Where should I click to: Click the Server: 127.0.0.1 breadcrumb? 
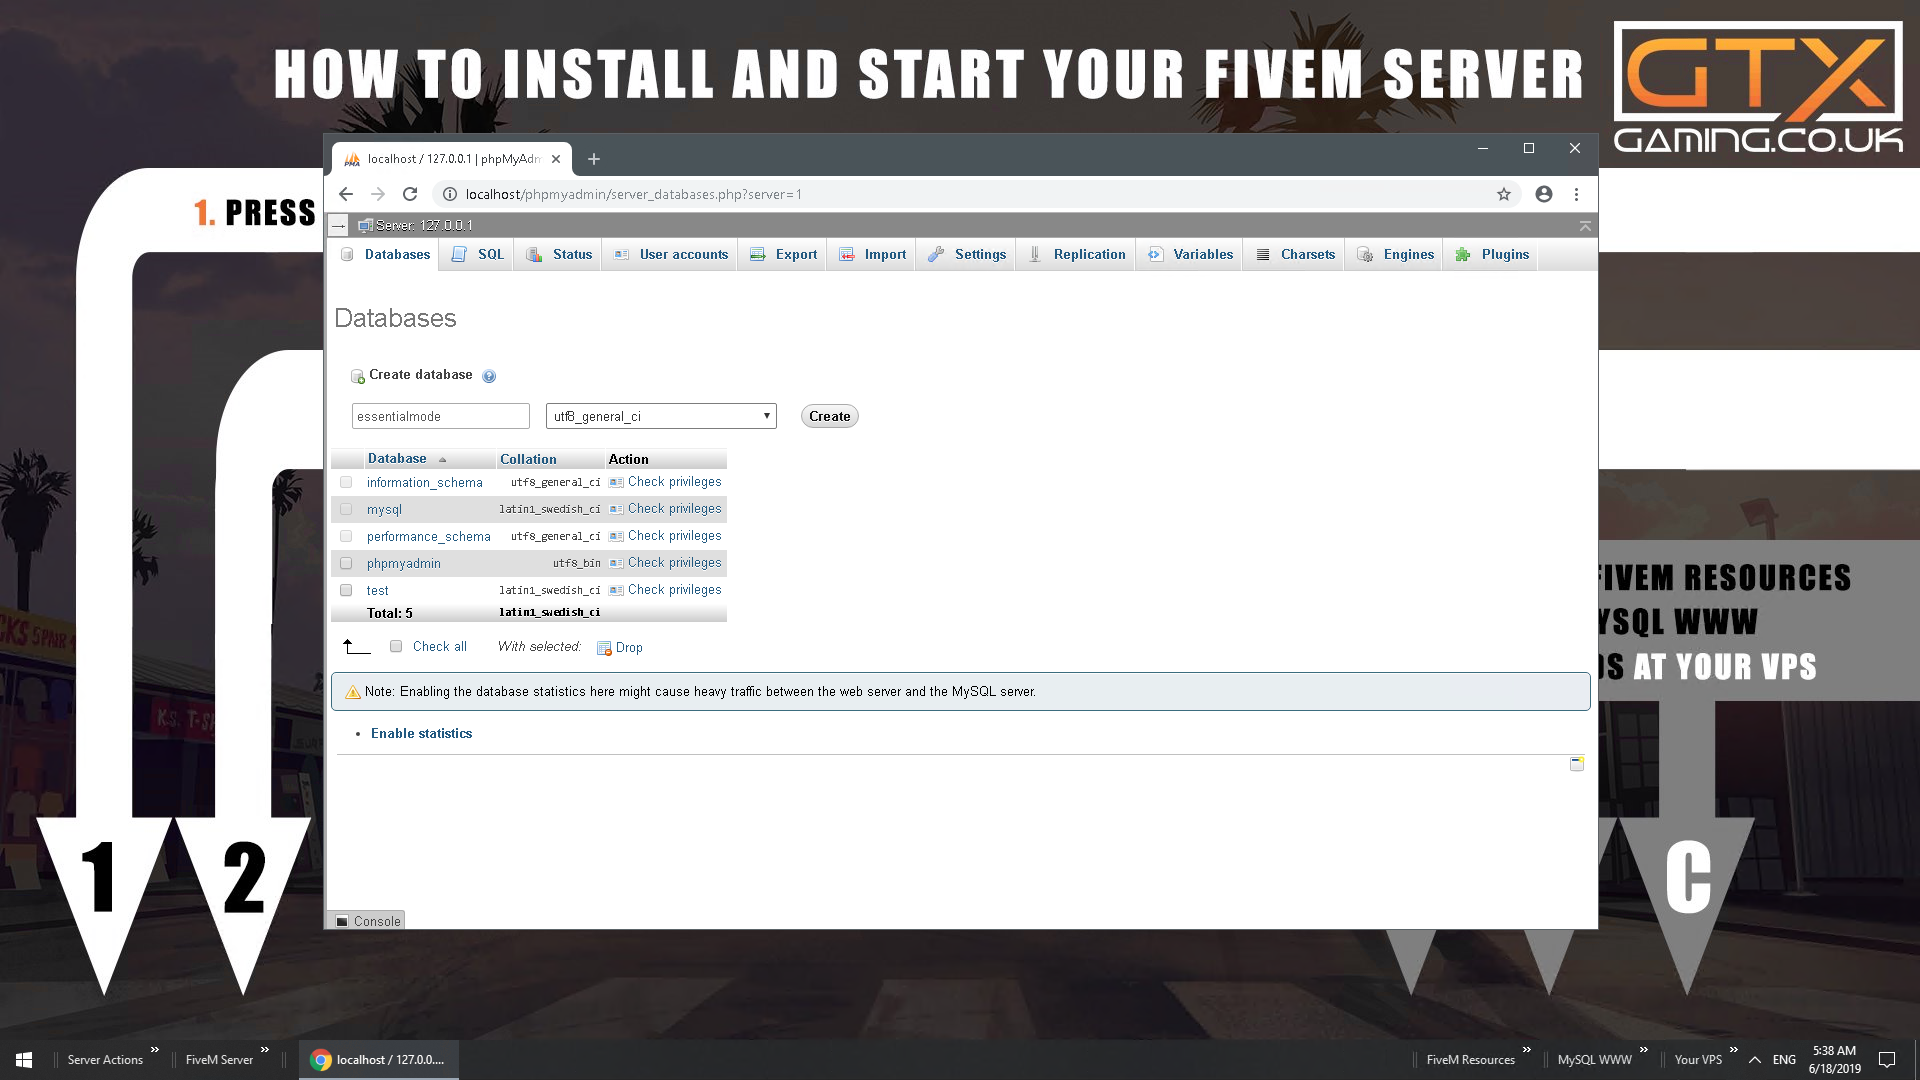(x=416, y=225)
